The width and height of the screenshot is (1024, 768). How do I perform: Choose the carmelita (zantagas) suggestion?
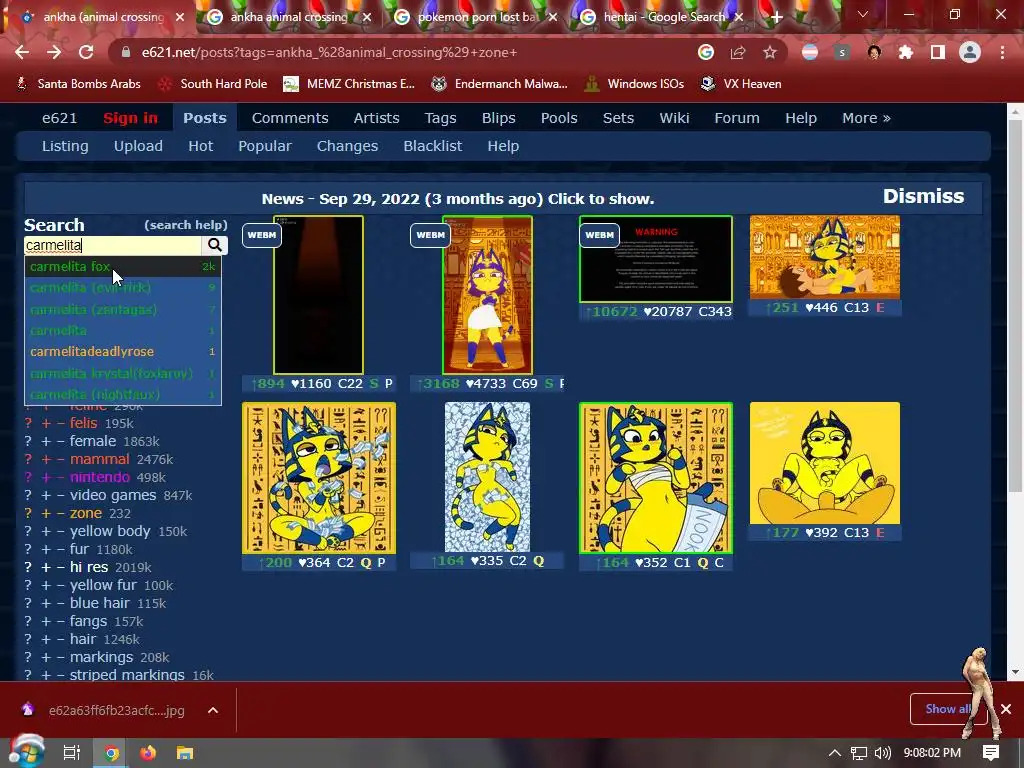point(123,309)
